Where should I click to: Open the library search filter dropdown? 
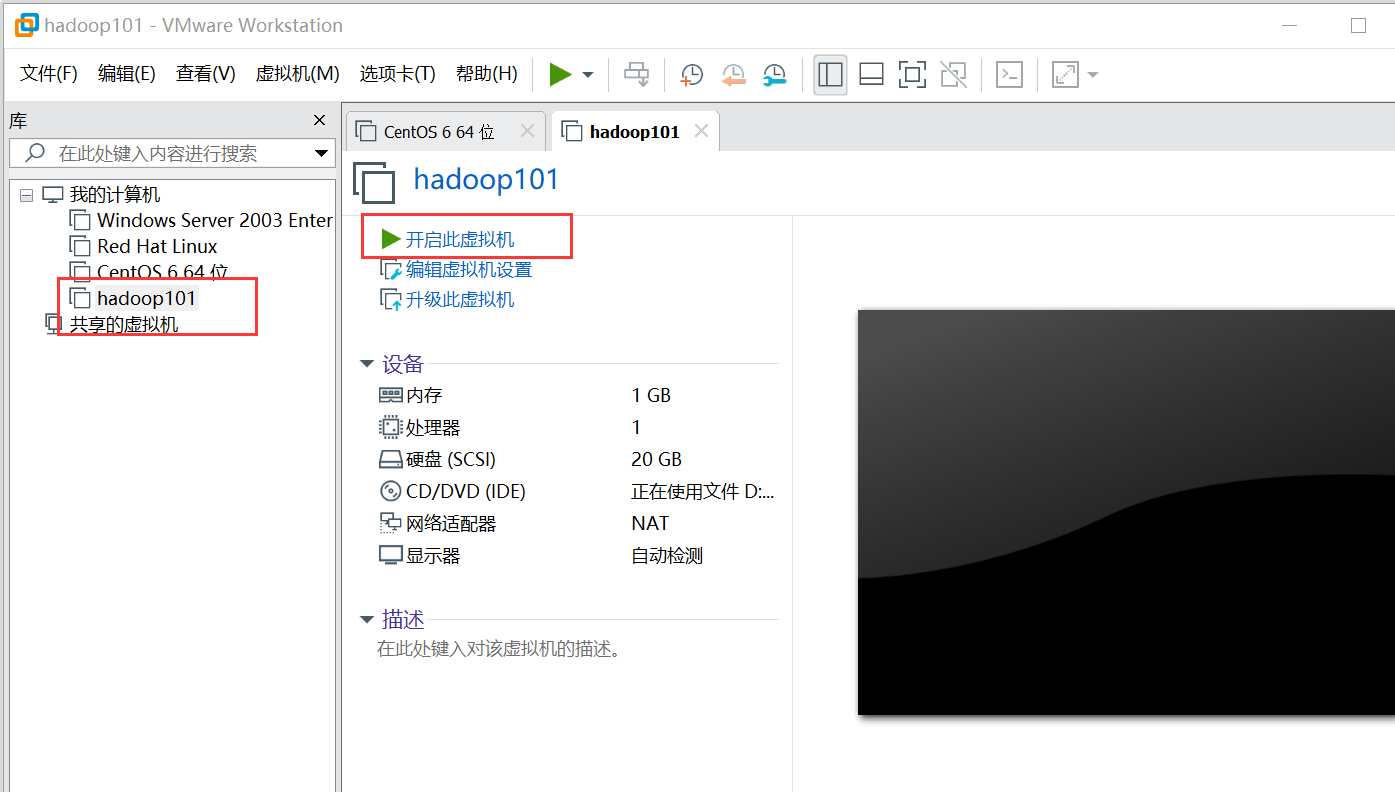pos(321,153)
